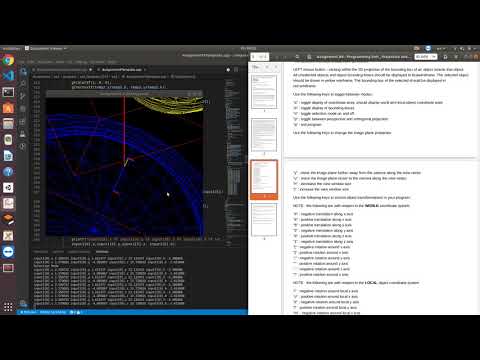This screenshot has width=480, height=360.
Task: Show Applications grid in the dock
Action: coord(8,306)
